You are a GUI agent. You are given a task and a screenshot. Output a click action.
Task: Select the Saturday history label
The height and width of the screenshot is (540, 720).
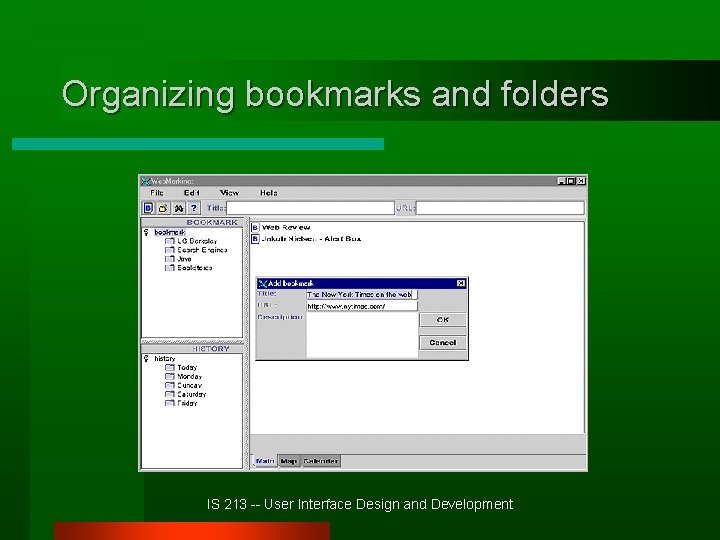coord(192,394)
